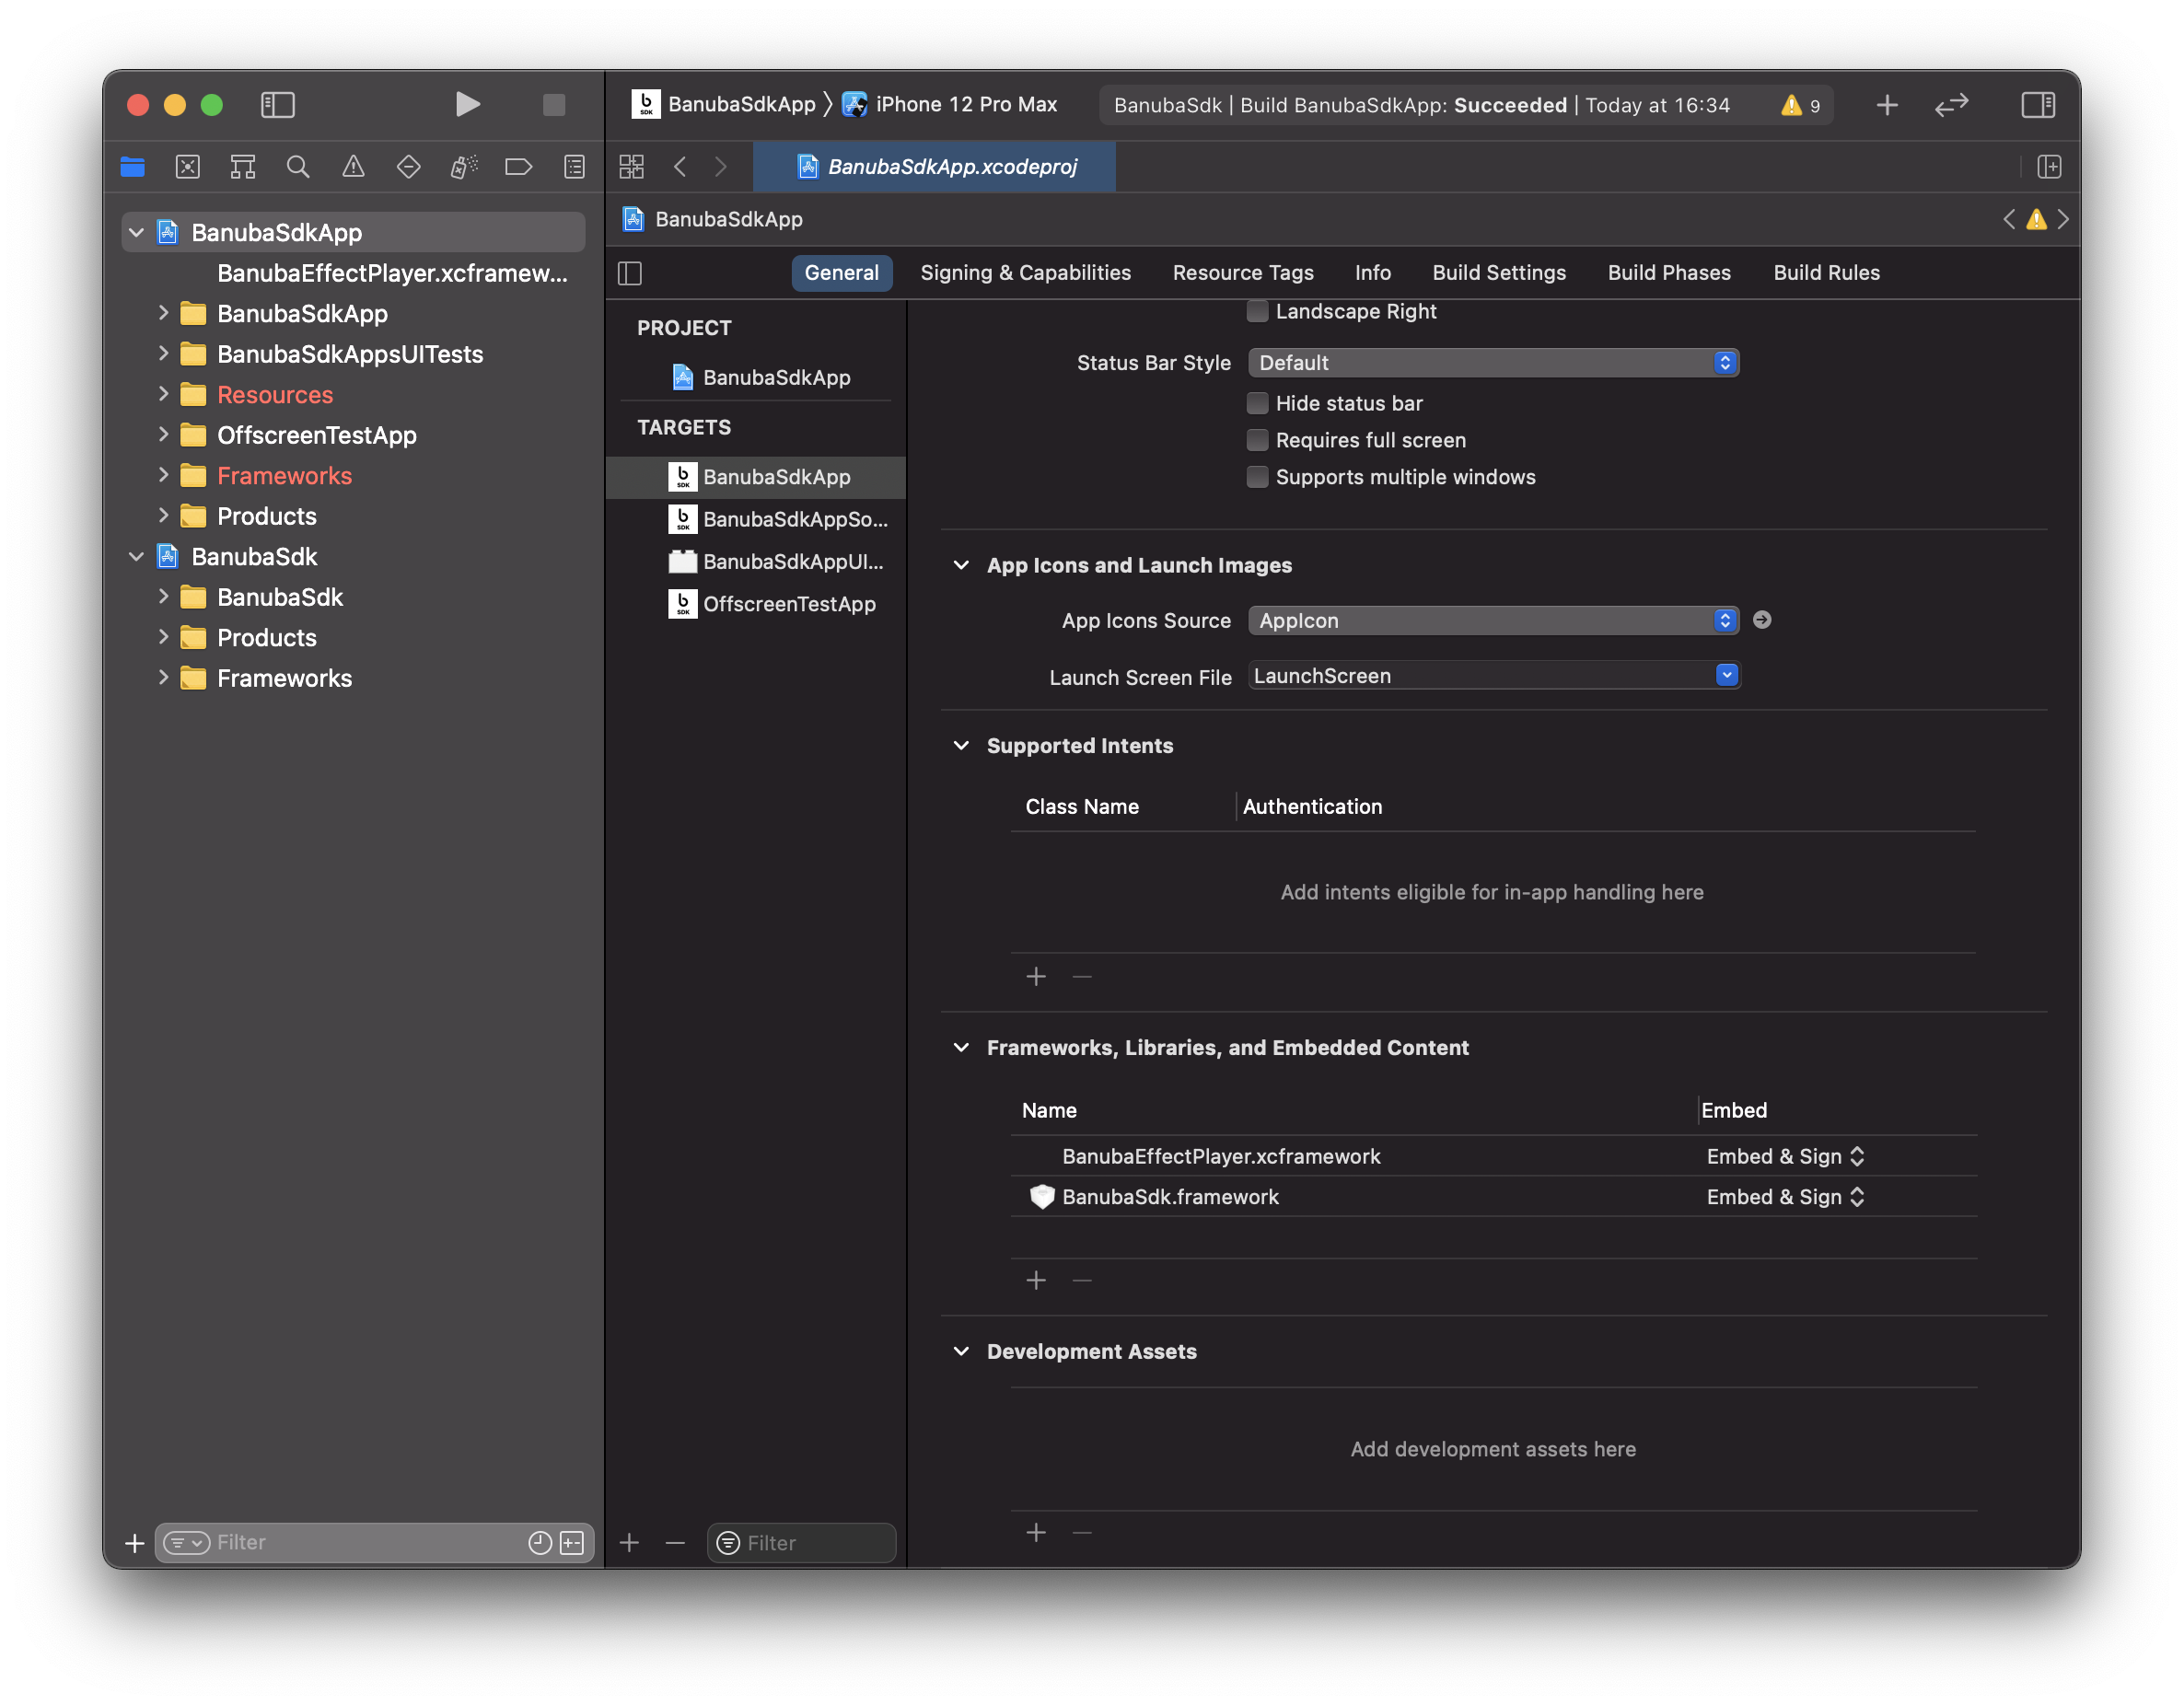This screenshot has height=1705, width=2184.
Task: Go forward with the right chevron in editor bar
Action: tap(721, 167)
